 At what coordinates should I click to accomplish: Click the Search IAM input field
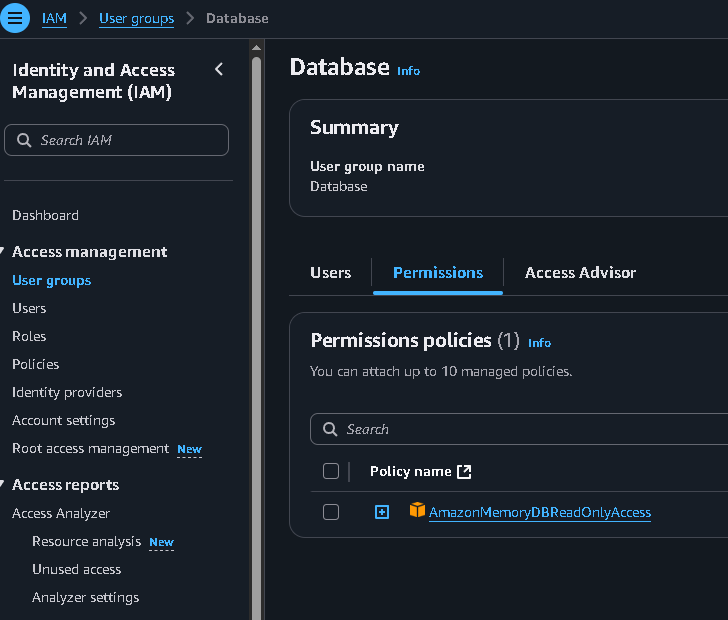(116, 140)
